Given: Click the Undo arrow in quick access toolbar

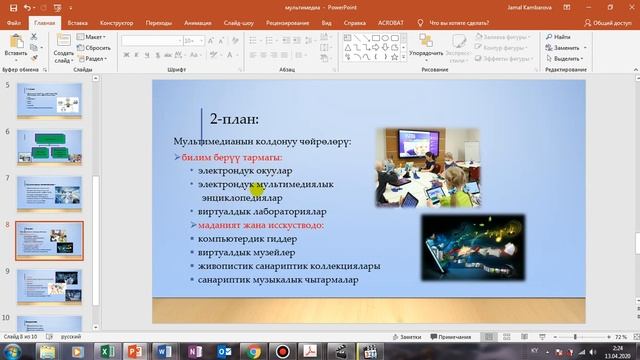Looking at the screenshot, I should point(27,8).
